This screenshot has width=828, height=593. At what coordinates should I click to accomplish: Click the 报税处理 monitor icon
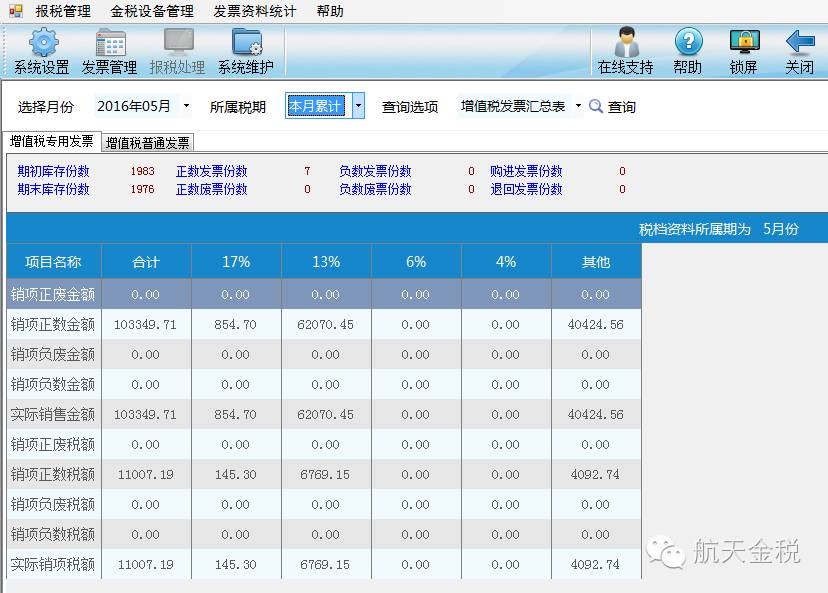178,42
